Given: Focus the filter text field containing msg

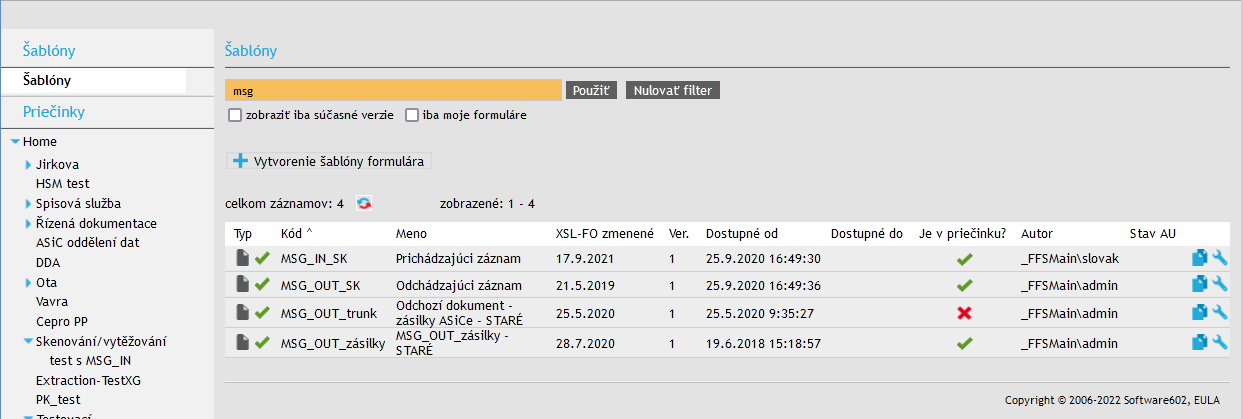Looking at the screenshot, I should [x=393, y=91].
